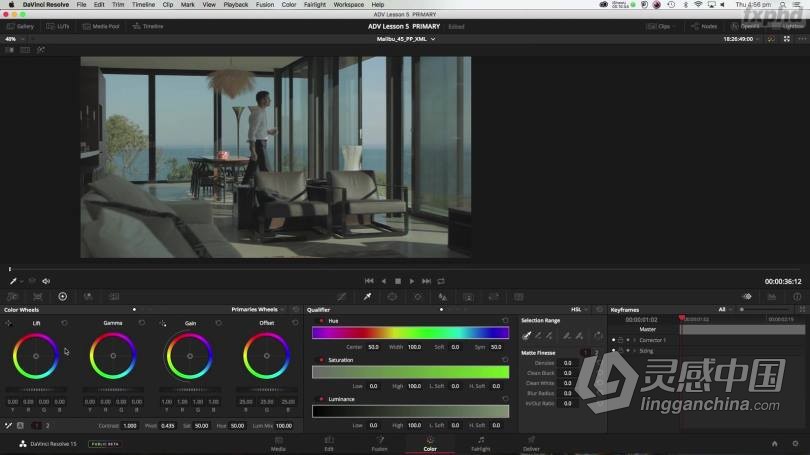The width and height of the screenshot is (810, 455).
Task: Toggle the Saturation qualifier enable dot
Action: click(321, 360)
